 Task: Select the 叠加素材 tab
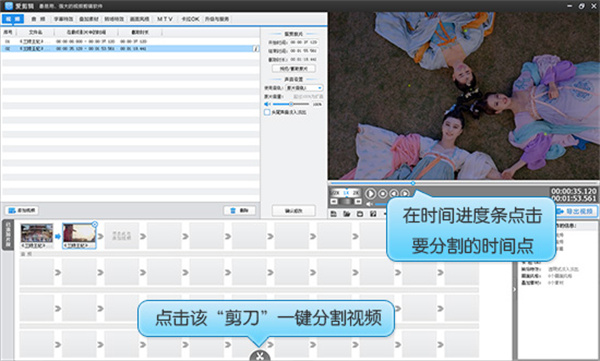tap(89, 19)
